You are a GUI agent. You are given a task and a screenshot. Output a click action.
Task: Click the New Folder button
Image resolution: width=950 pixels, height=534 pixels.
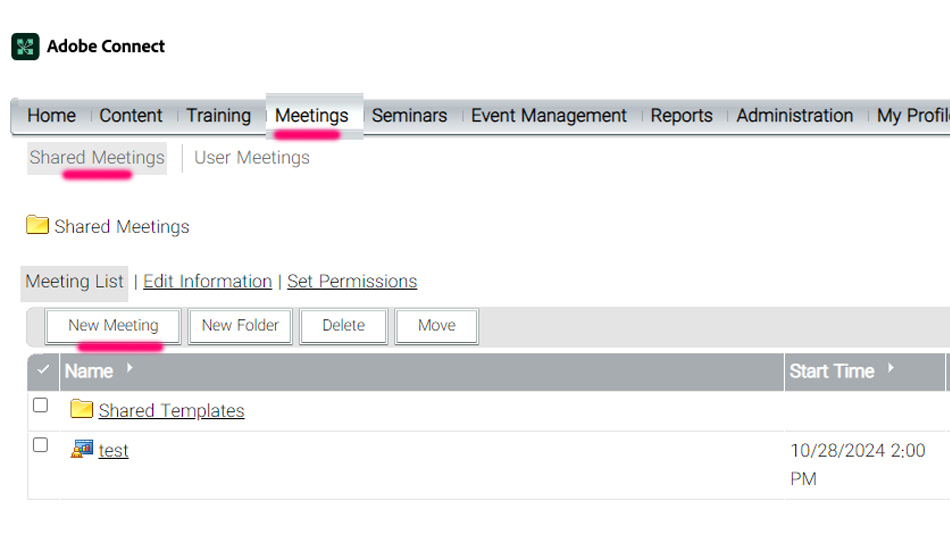(241, 326)
